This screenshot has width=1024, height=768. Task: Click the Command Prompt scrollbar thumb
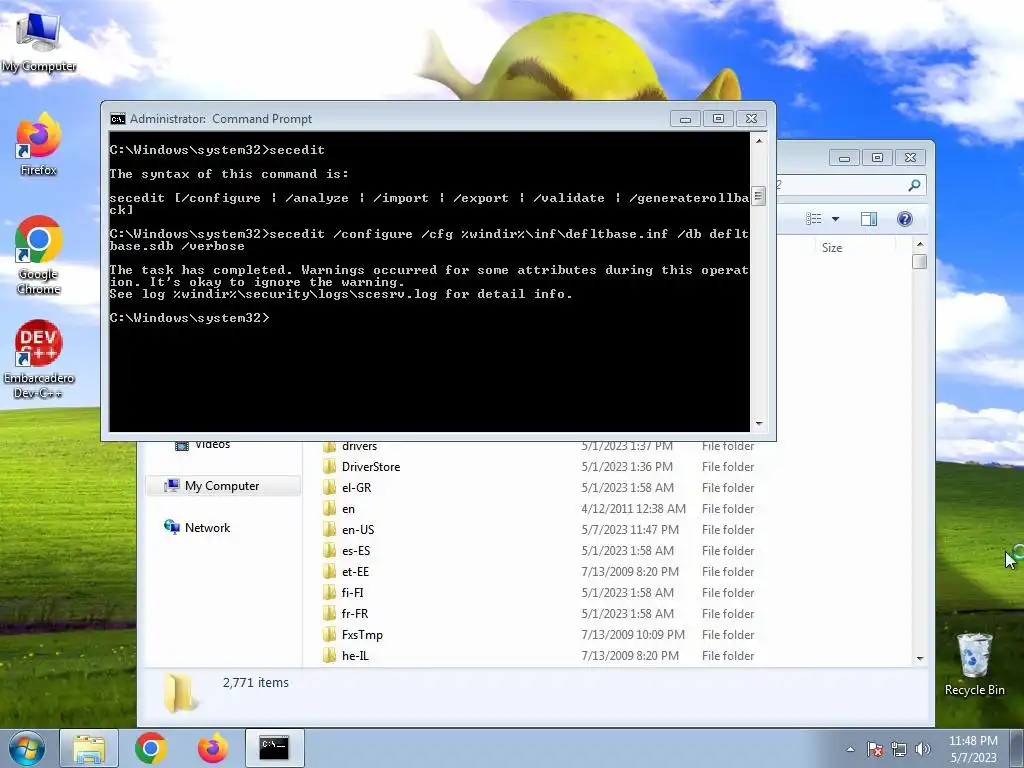pyautogui.click(x=759, y=196)
